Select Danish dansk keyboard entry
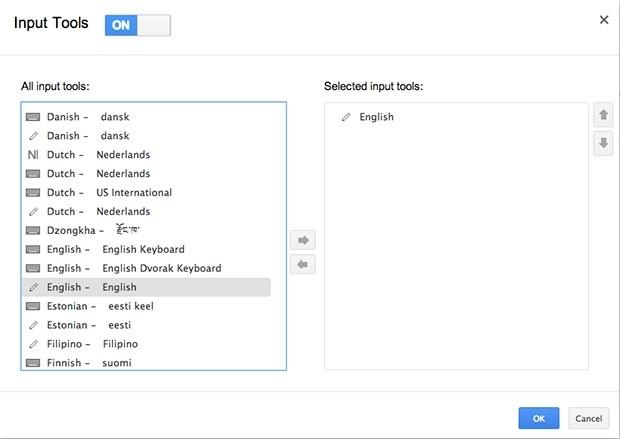The height and width of the screenshot is (439, 620). pyautogui.click(x=147, y=117)
